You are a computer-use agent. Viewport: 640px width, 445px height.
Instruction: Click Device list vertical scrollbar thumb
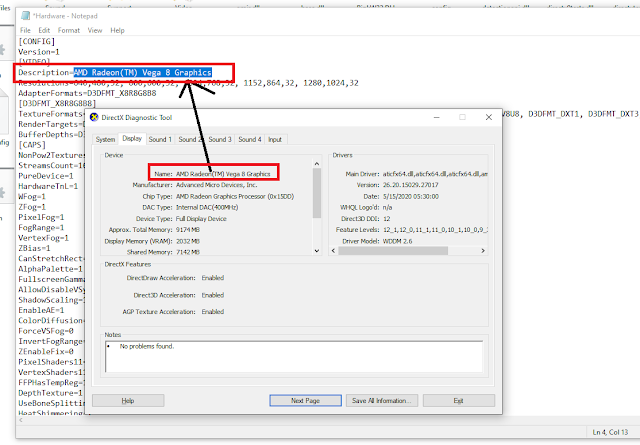point(317,193)
